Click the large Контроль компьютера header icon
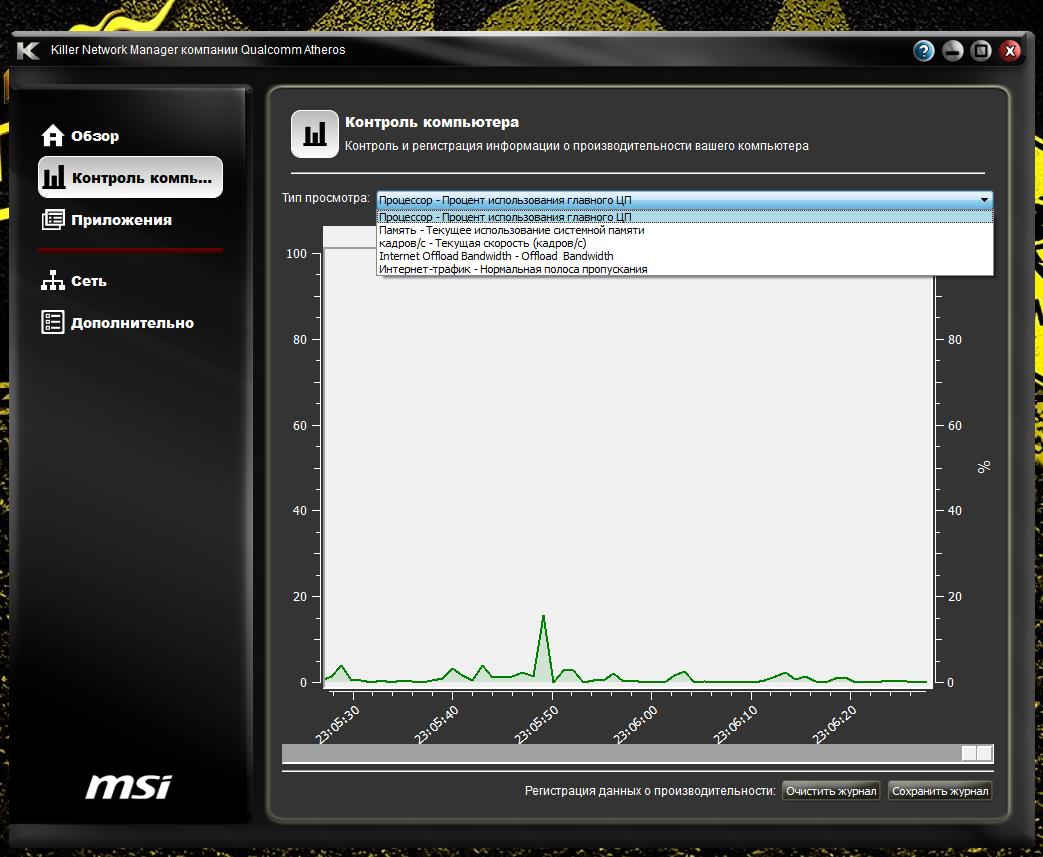Viewport: 1043px width, 857px height. [x=314, y=134]
